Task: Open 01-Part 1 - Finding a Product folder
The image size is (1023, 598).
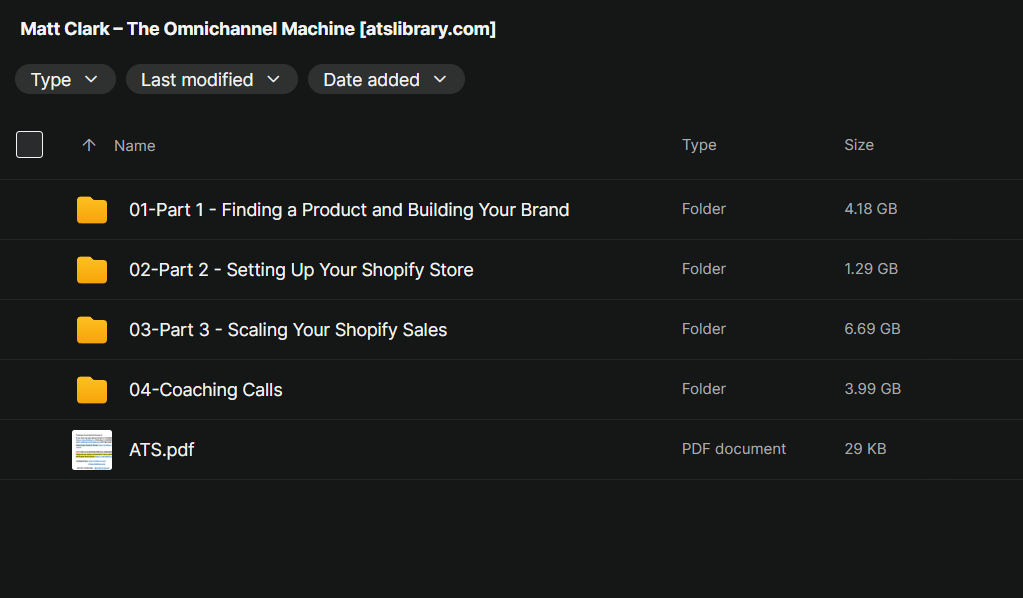Action: [349, 210]
